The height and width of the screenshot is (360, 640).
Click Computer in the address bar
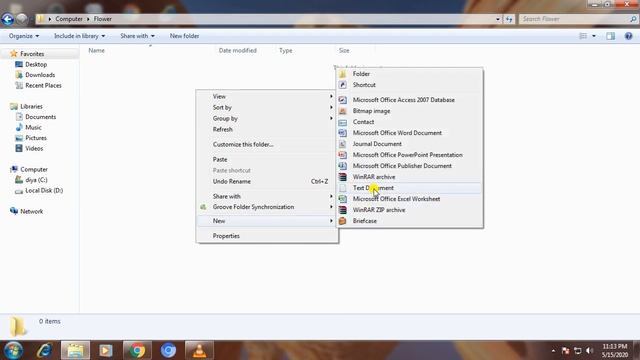click(x=69, y=19)
